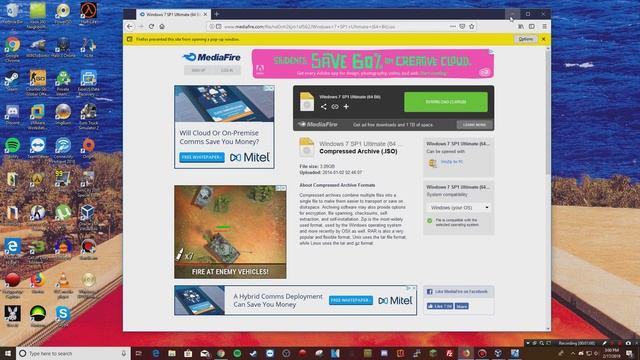This screenshot has width=640, height=360.
Task: Open Google Chrome from the desktop
Action: (12, 47)
